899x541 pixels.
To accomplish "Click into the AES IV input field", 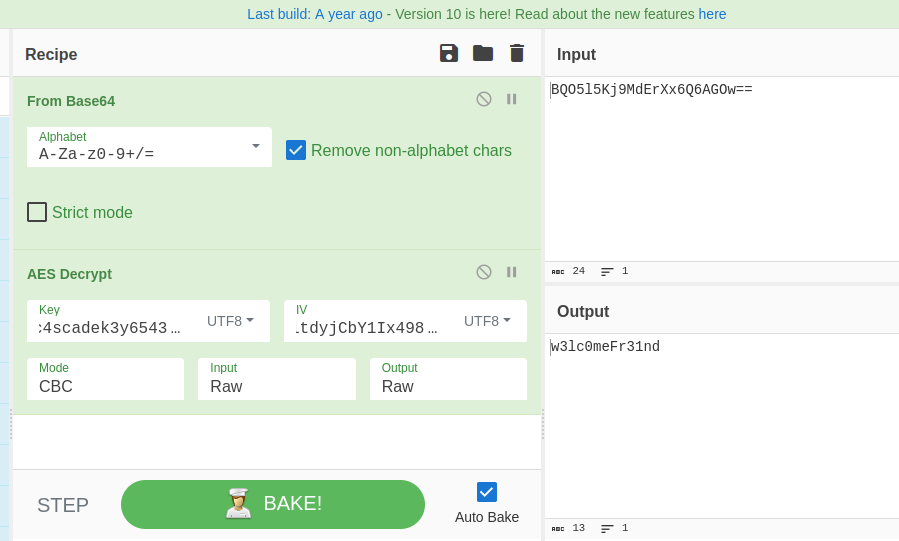I will [366, 328].
